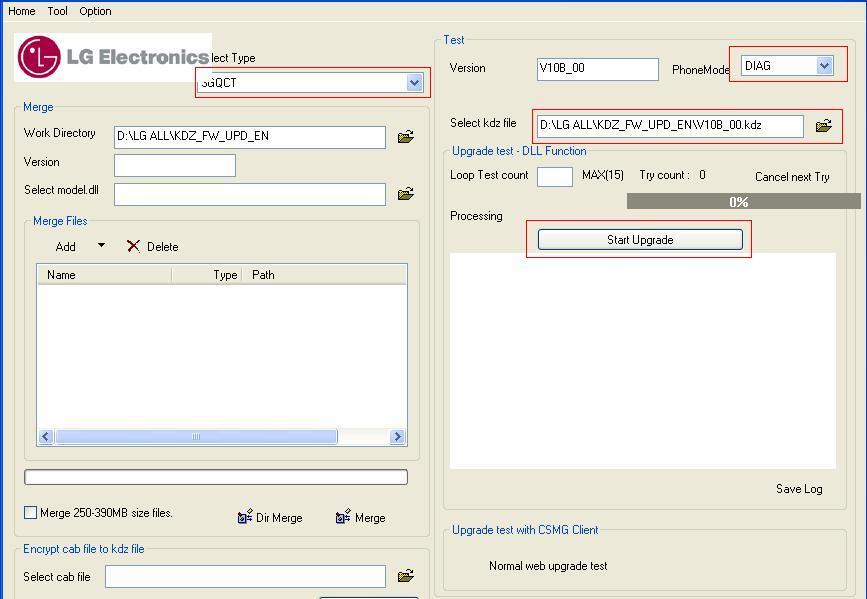Screen dimensions: 867x599
Task: Expand the Add dropdown arrow
Action: [x=101, y=246]
